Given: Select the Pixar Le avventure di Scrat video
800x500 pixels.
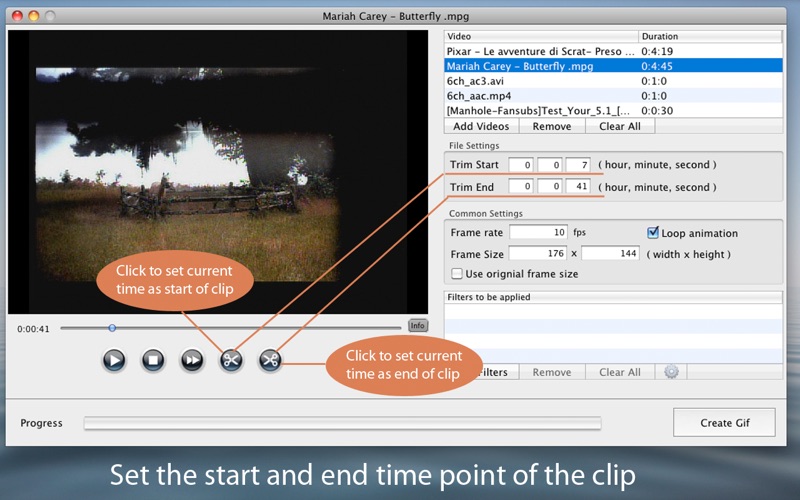Looking at the screenshot, I should coord(540,51).
